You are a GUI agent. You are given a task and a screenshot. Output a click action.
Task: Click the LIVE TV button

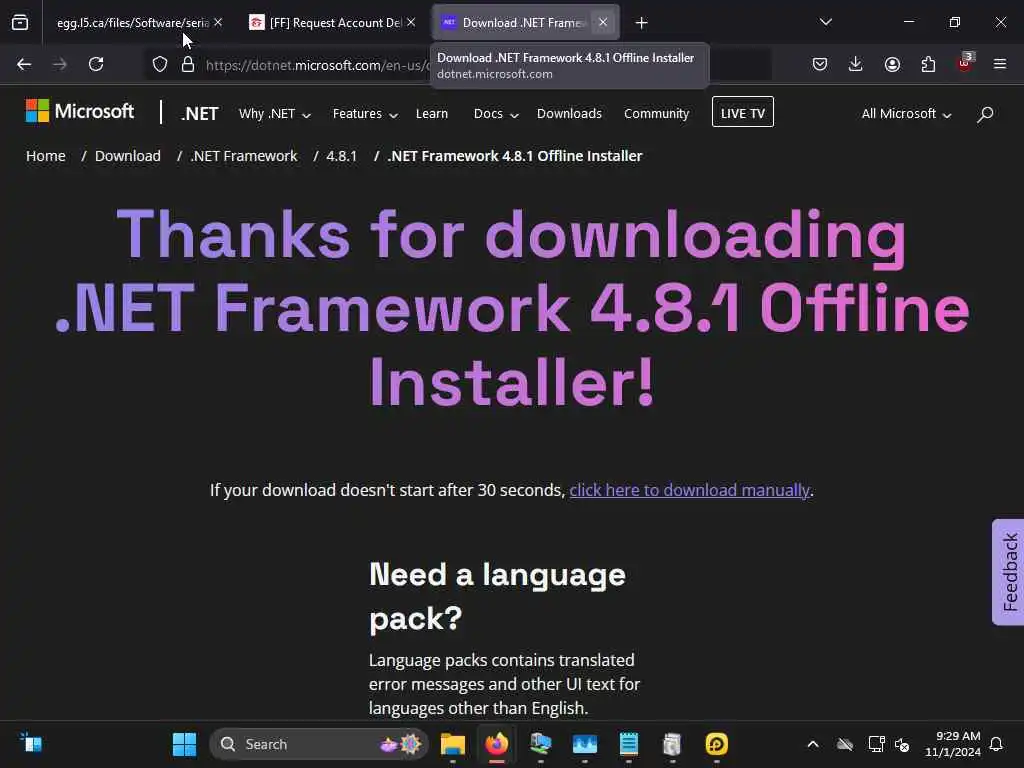(x=743, y=112)
